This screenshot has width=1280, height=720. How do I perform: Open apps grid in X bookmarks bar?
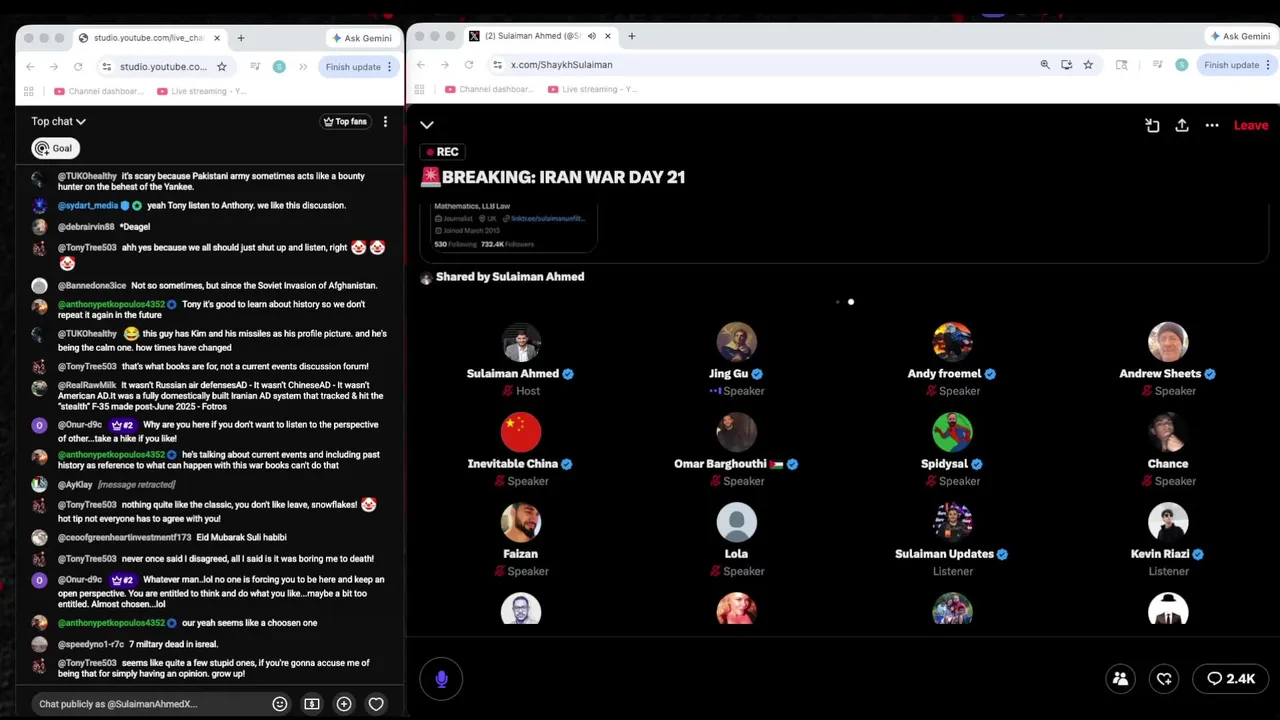point(421,89)
